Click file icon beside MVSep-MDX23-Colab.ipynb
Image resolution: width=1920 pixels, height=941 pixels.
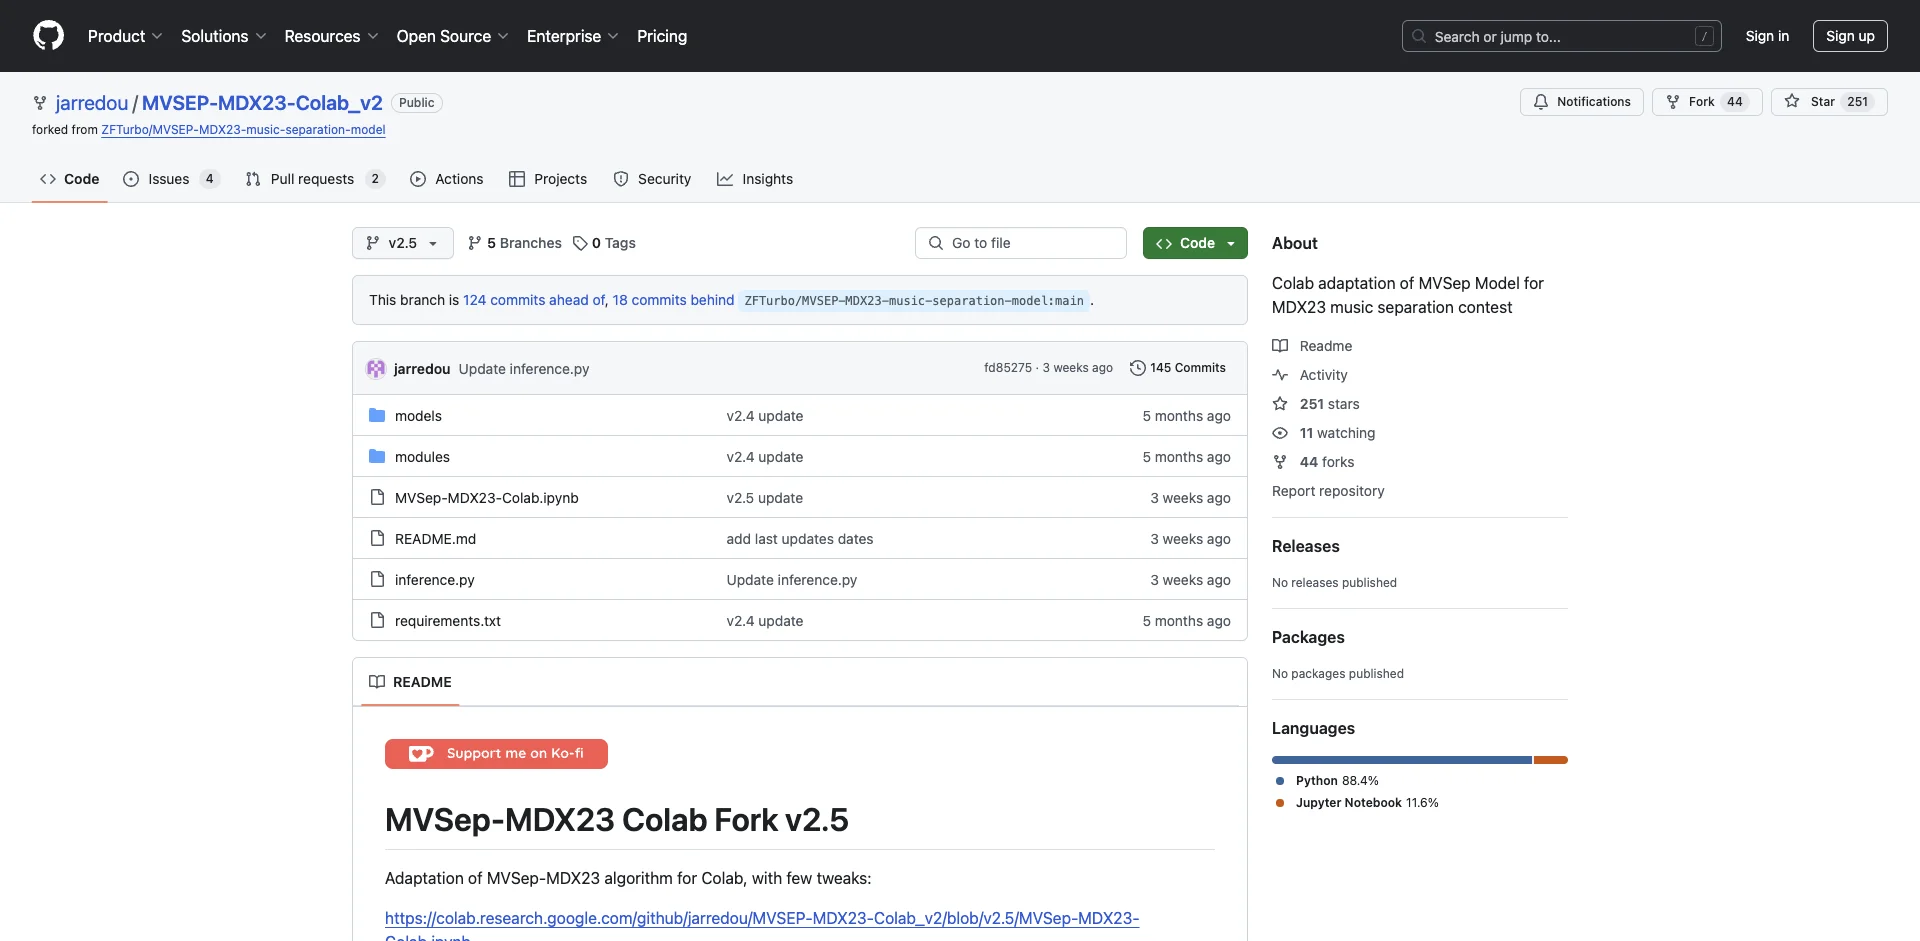tap(377, 497)
